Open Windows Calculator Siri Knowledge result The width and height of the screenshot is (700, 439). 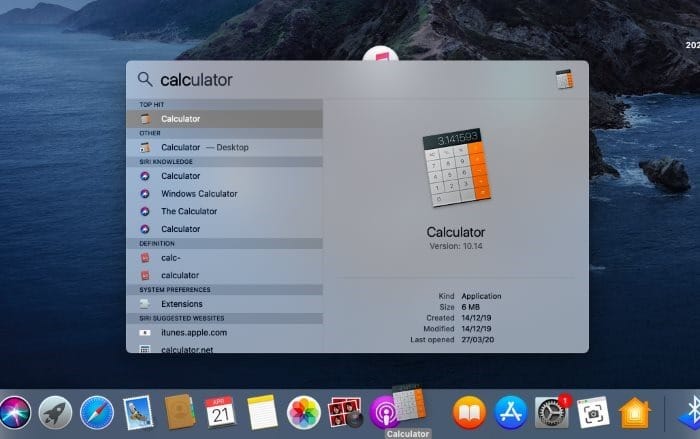[224, 194]
